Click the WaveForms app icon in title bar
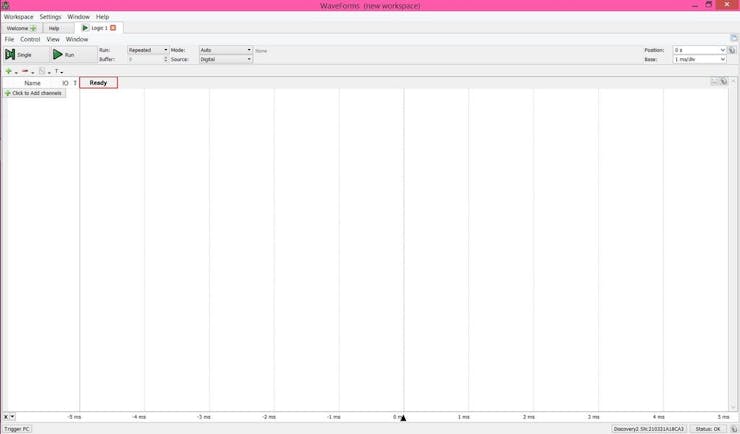 [x=6, y=6]
